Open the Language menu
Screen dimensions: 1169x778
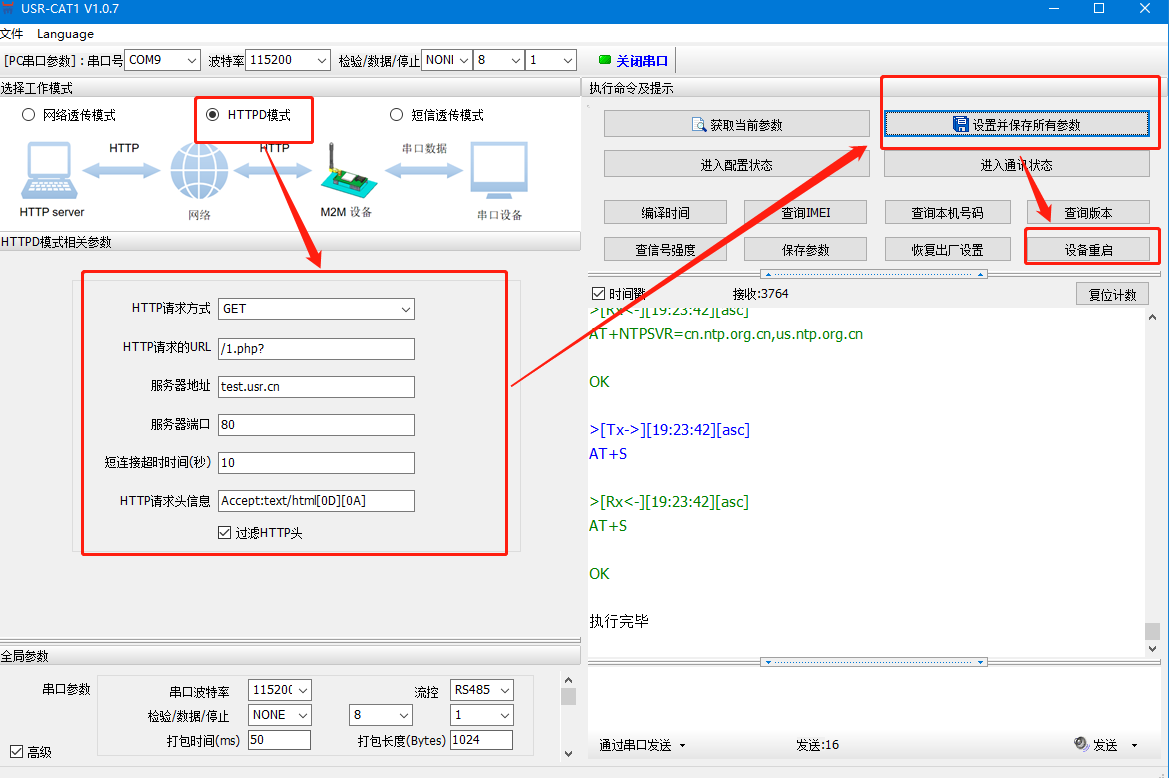point(65,34)
